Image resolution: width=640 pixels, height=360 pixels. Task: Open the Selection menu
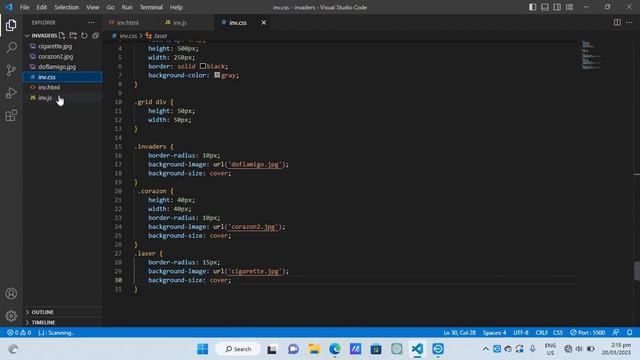(x=67, y=7)
